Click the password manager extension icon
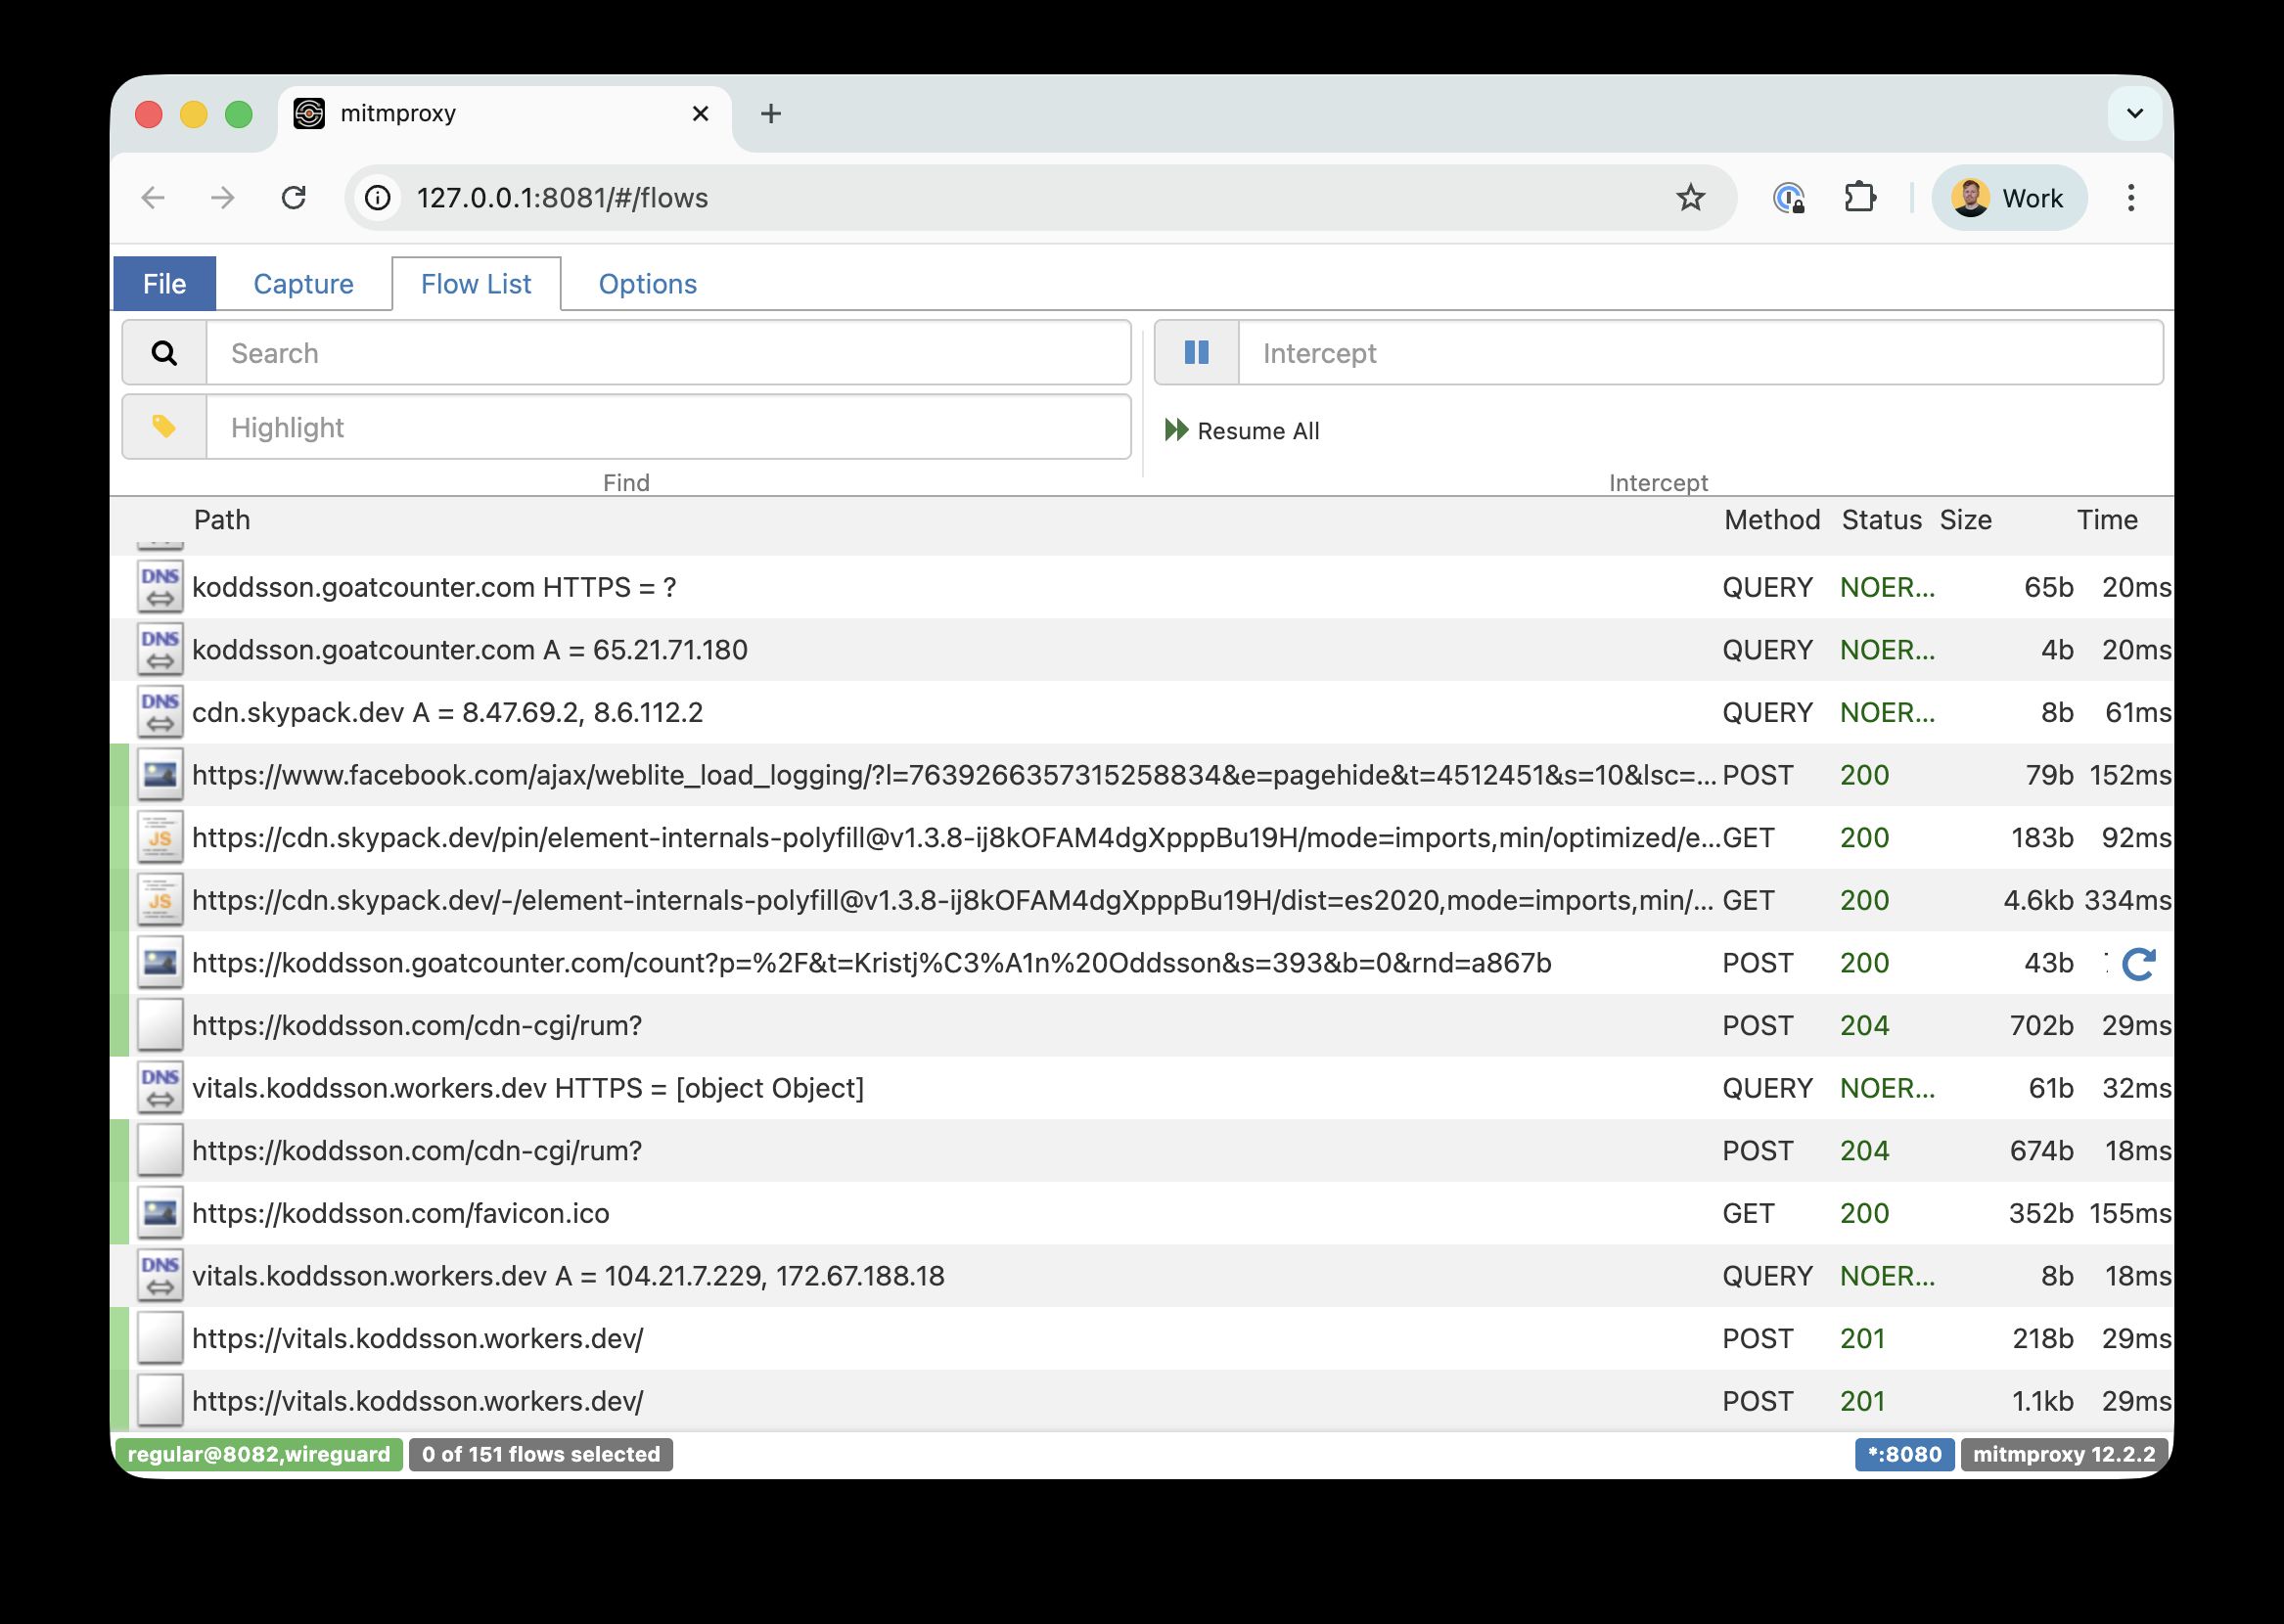The width and height of the screenshot is (2284, 1624). coord(1789,198)
